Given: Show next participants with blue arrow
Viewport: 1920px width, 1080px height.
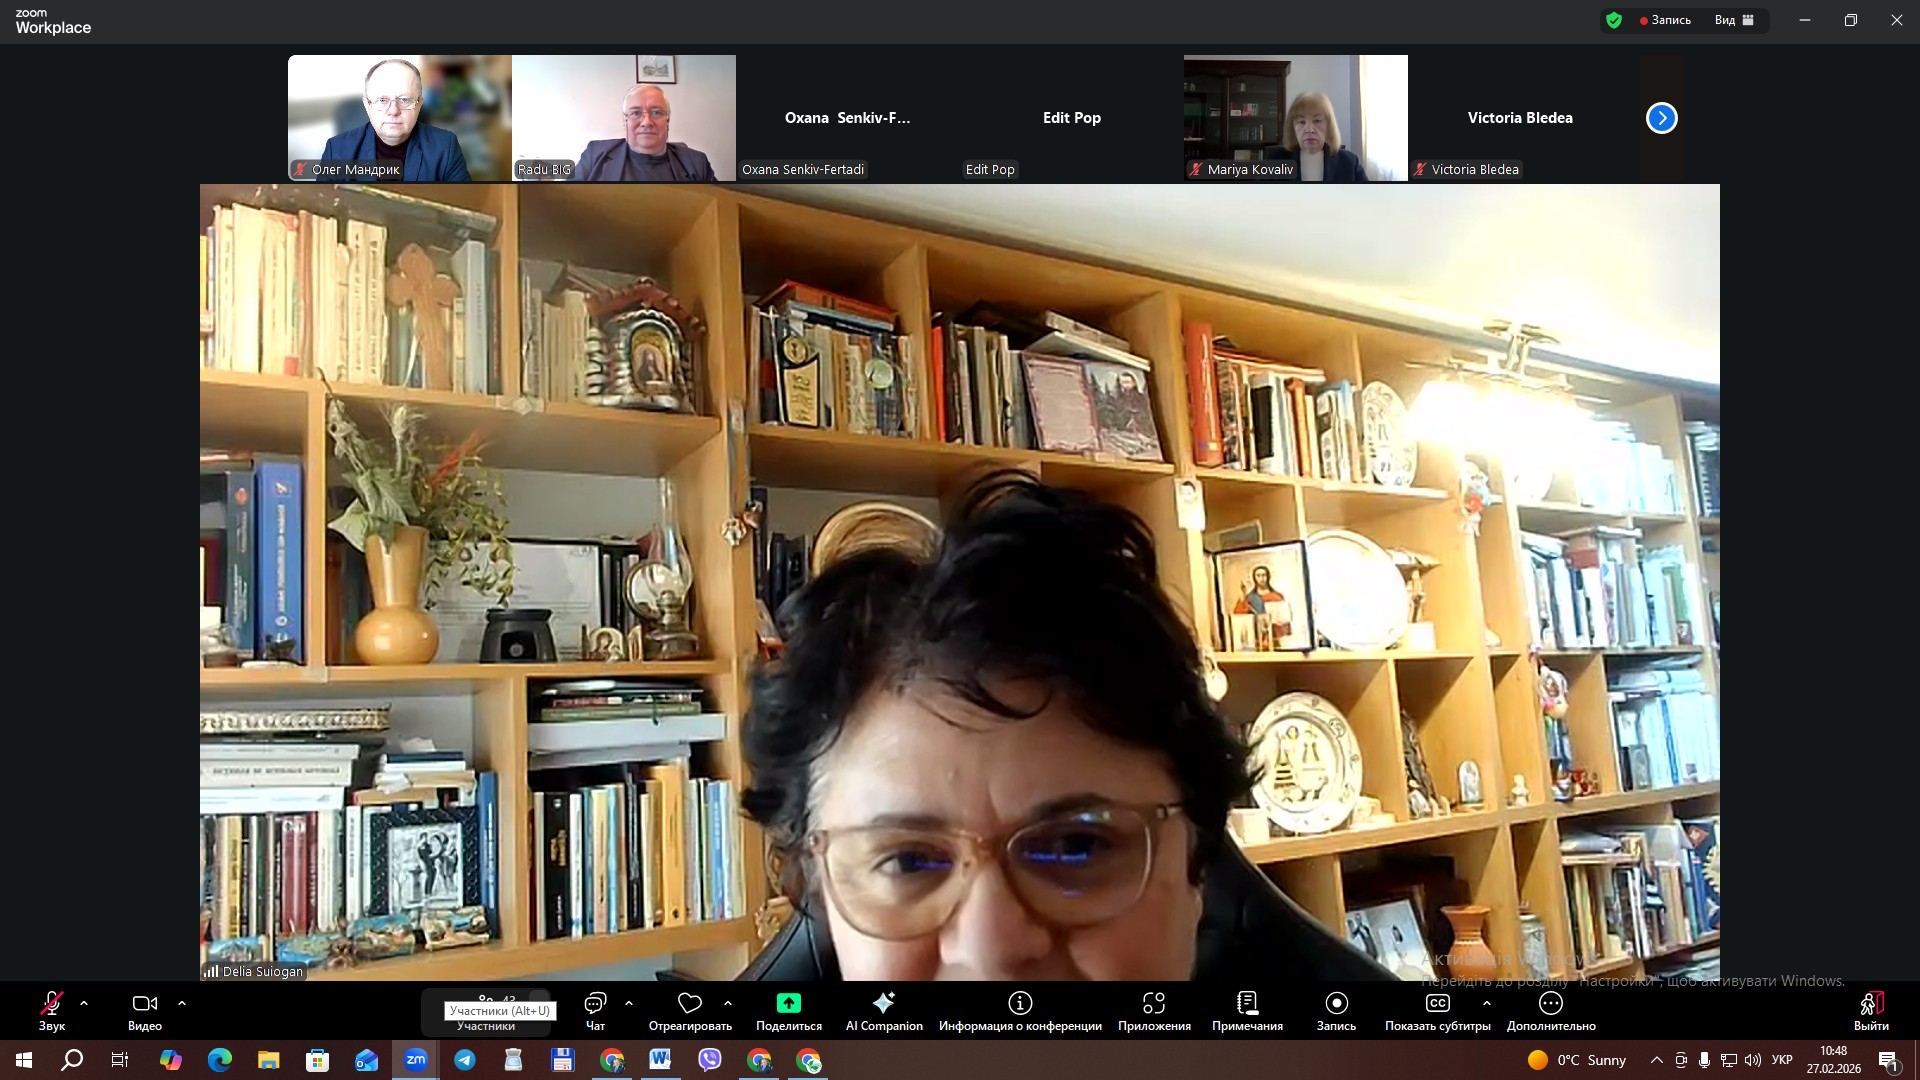Looking at the screenshot, I should click(x=1661, y=118).
